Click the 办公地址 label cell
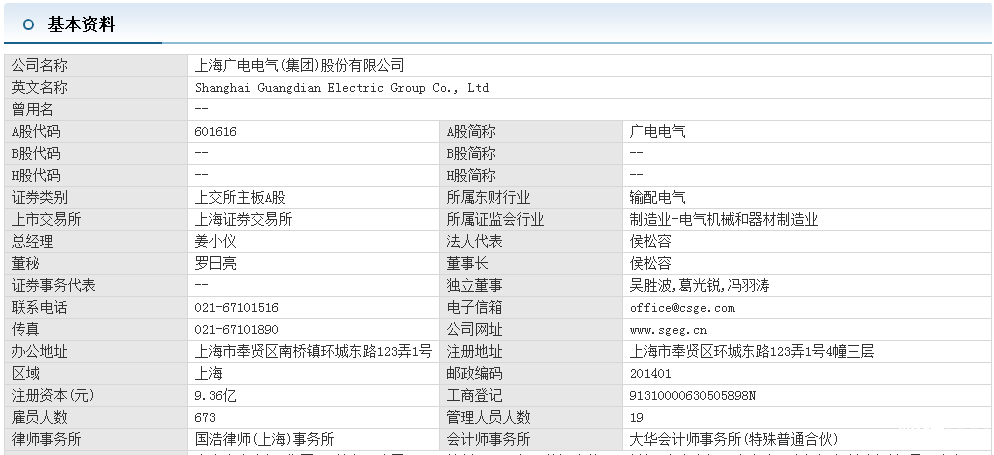 pos(96,352)
